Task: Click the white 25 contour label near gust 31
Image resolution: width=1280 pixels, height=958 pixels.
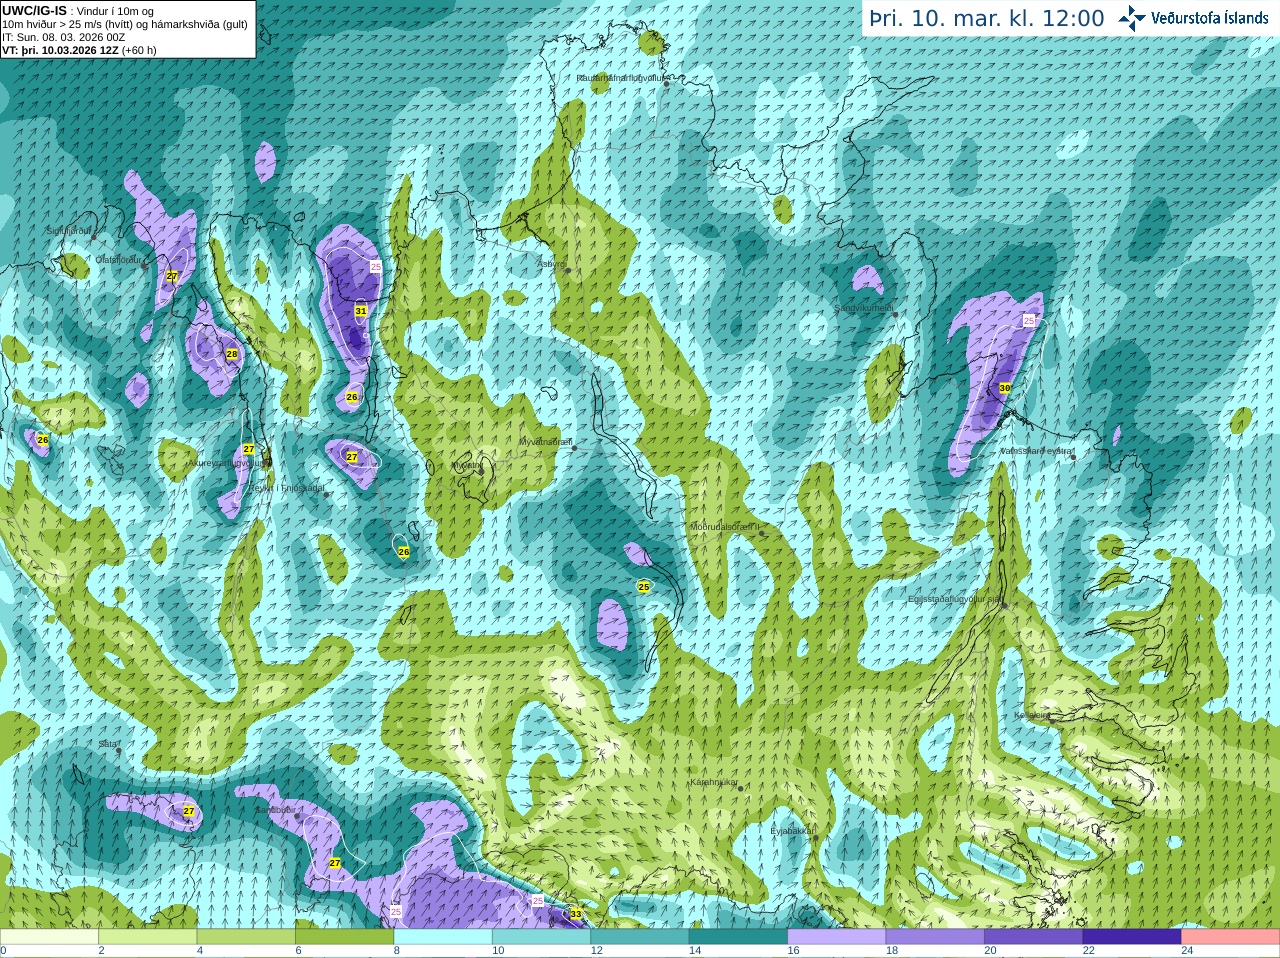Action: click(376, 267)
